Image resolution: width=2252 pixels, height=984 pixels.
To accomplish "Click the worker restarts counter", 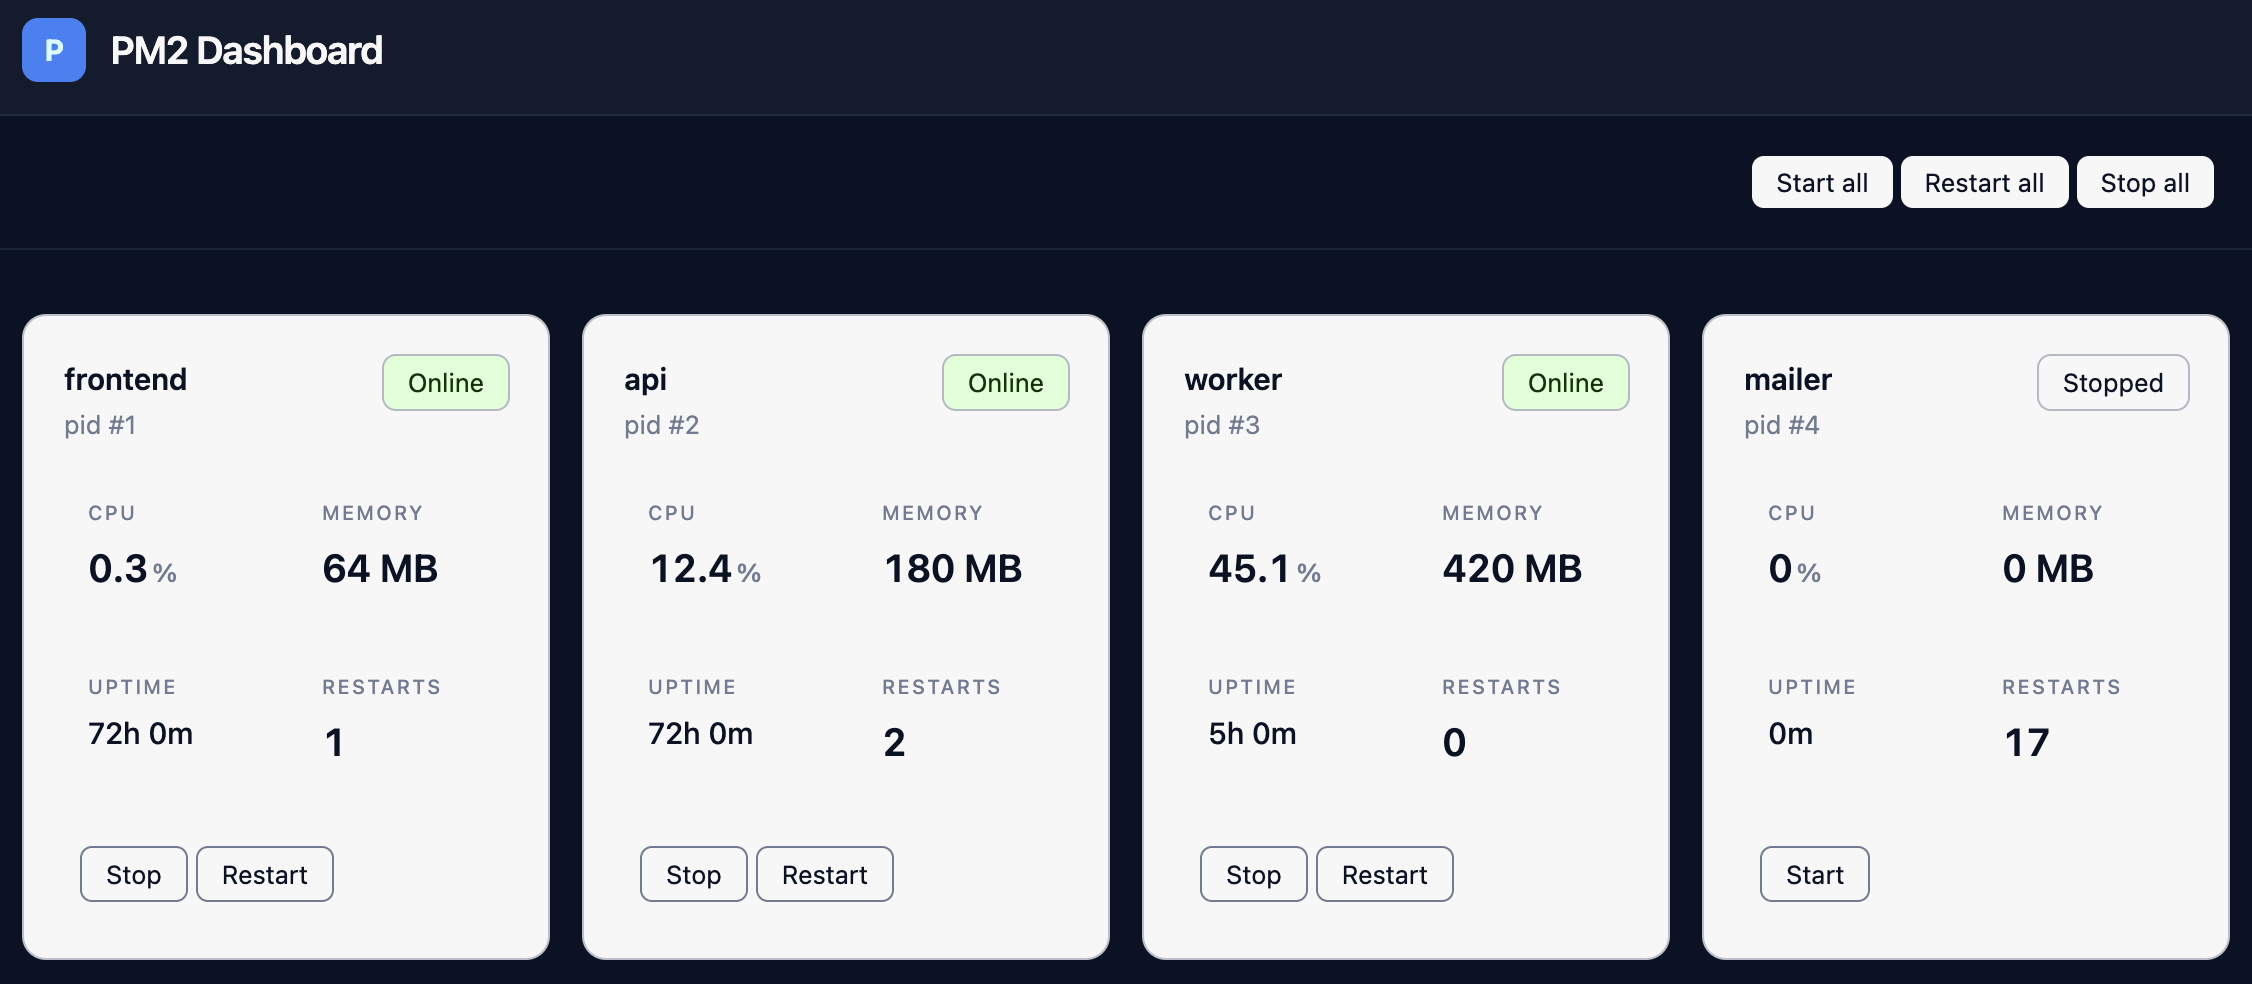I will pos(1455,742).
